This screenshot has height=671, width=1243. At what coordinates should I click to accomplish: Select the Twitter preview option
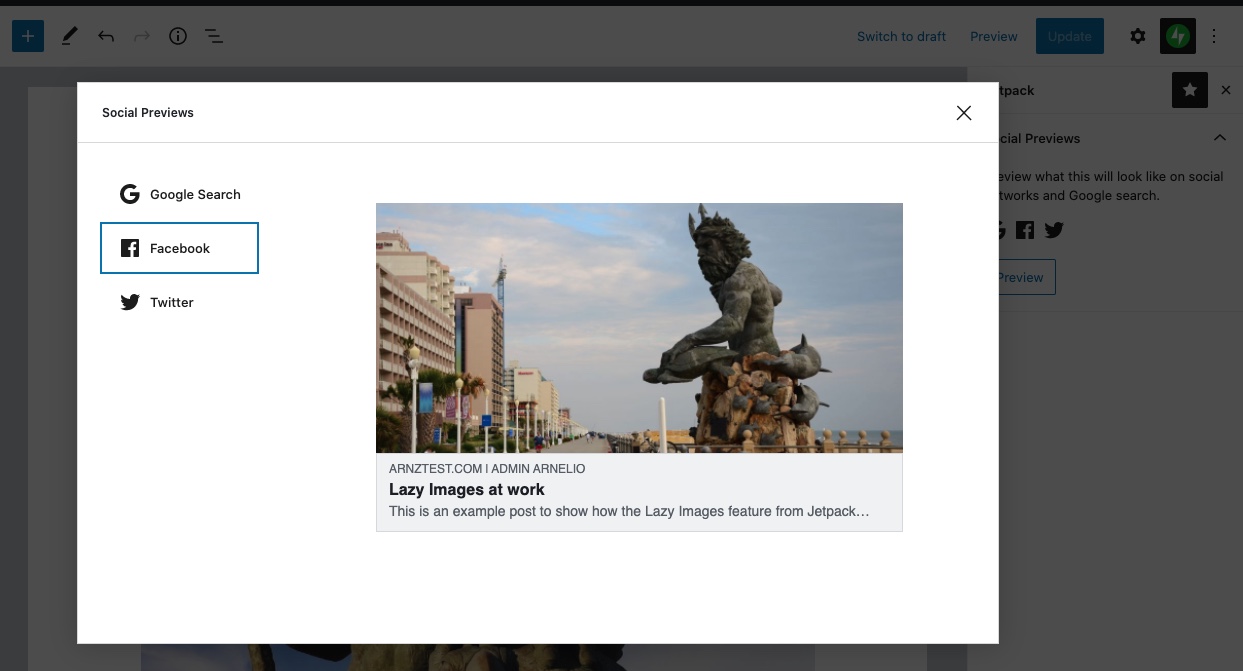[x=170, y=302]
